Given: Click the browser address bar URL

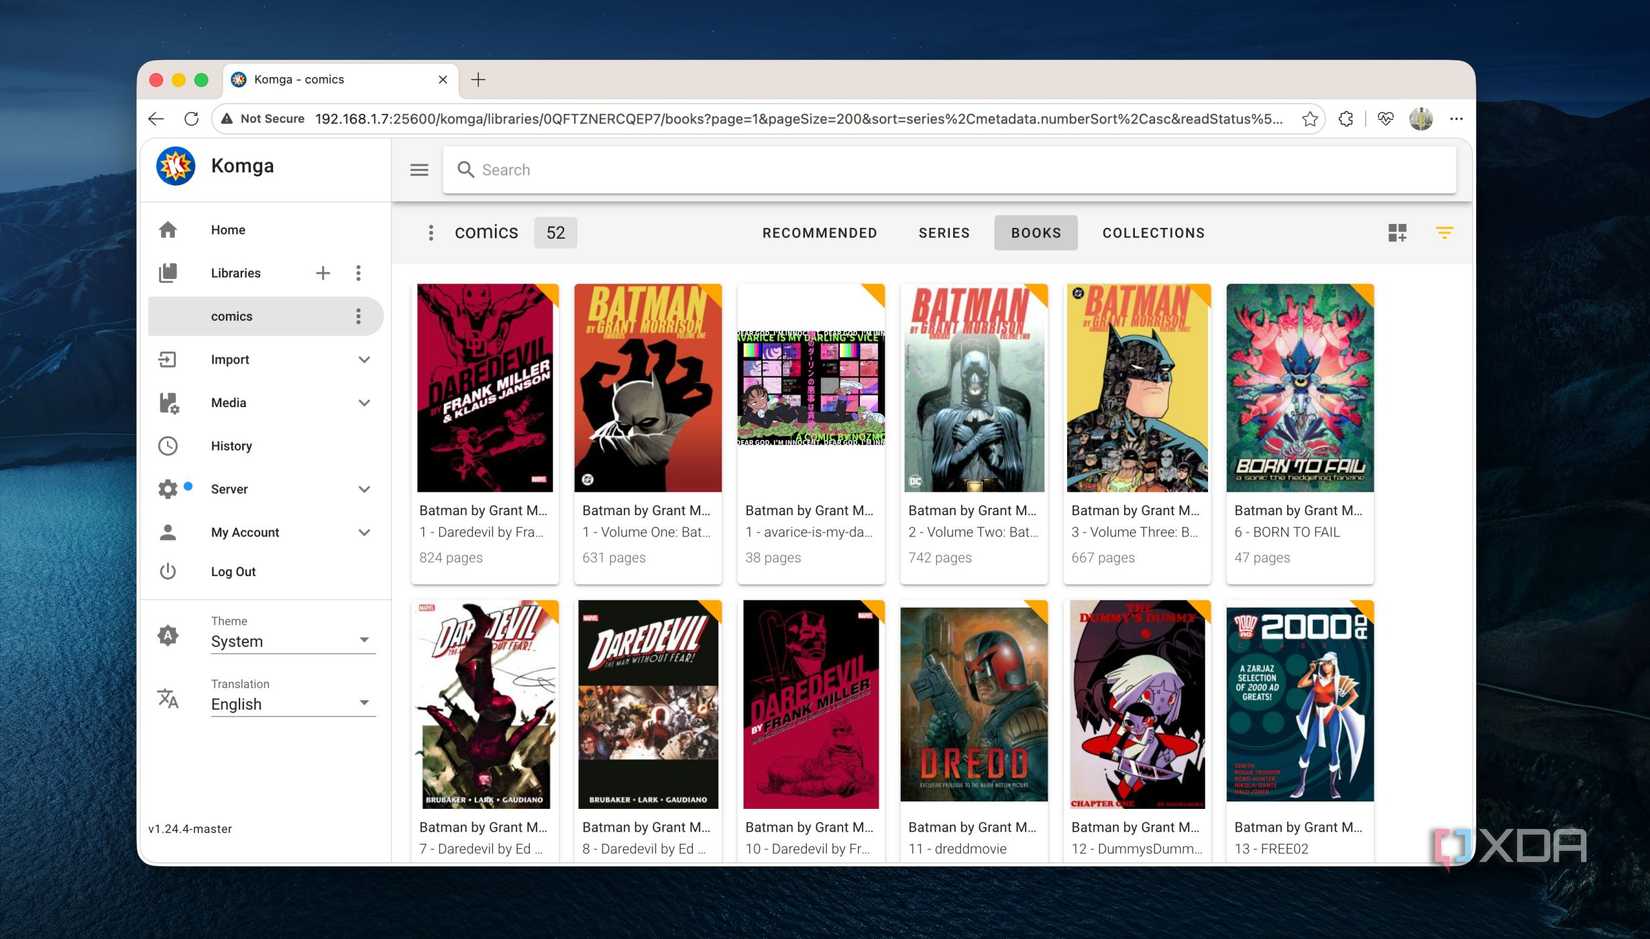Looking at the screenshot, I should [x=798, y=119].
